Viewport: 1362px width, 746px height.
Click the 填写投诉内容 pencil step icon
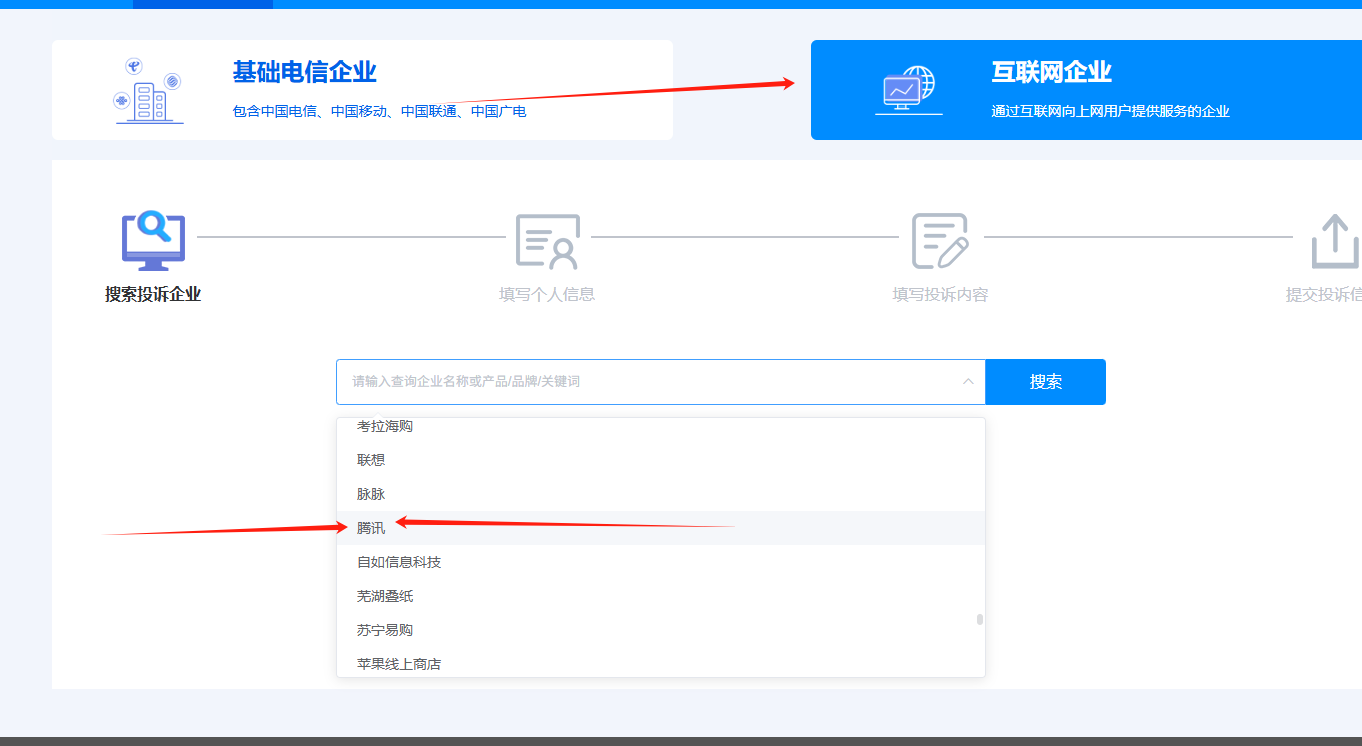(938, 240)
